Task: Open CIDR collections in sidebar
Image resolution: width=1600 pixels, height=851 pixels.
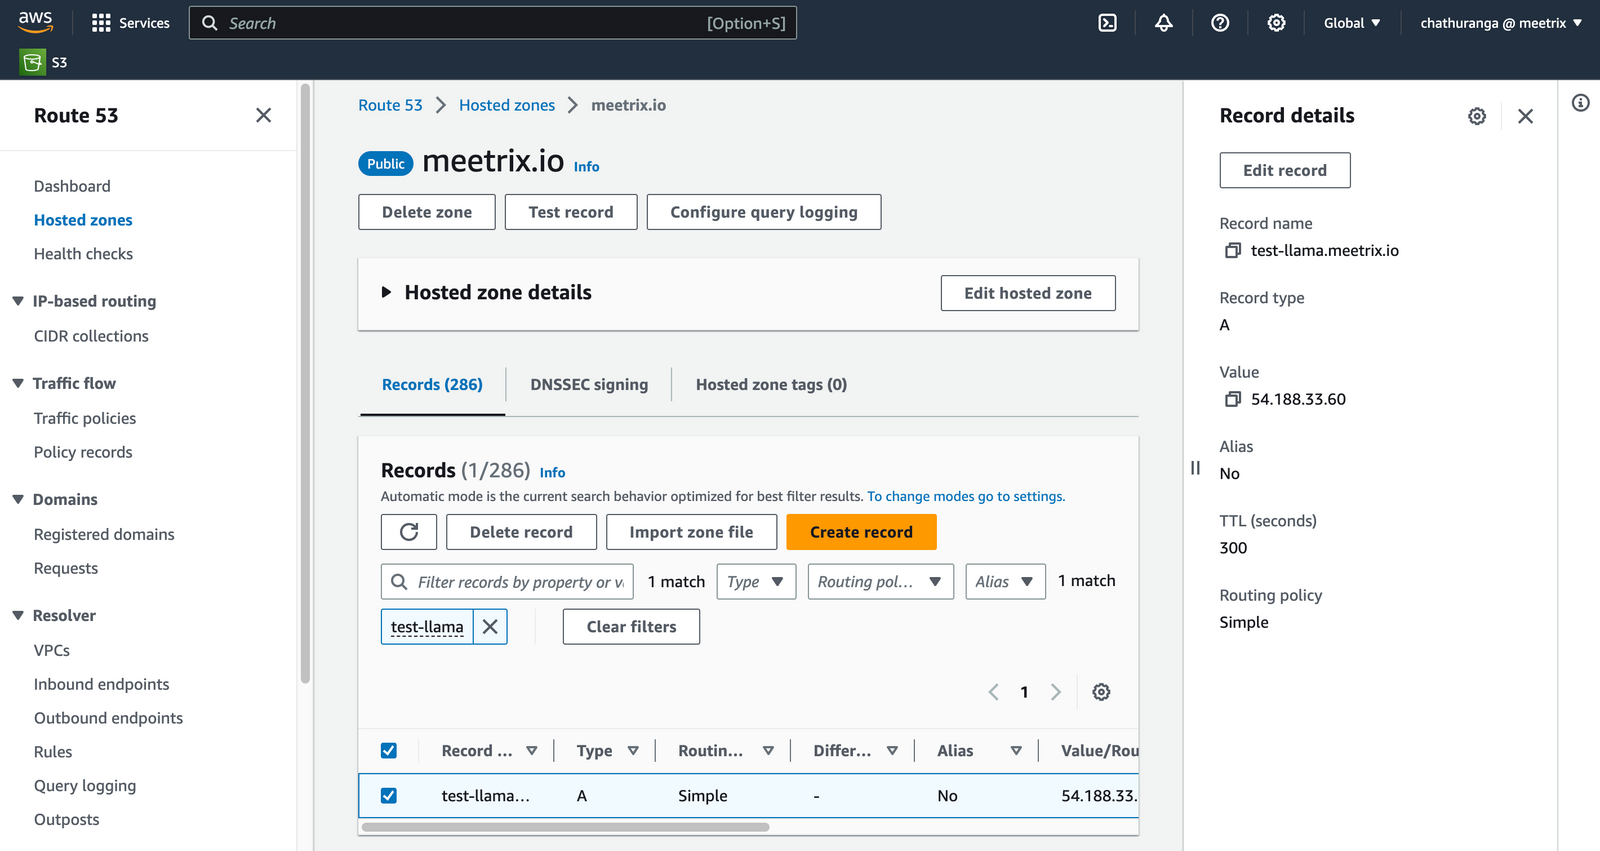Action: pyautogui.click(x=91, y=336)
